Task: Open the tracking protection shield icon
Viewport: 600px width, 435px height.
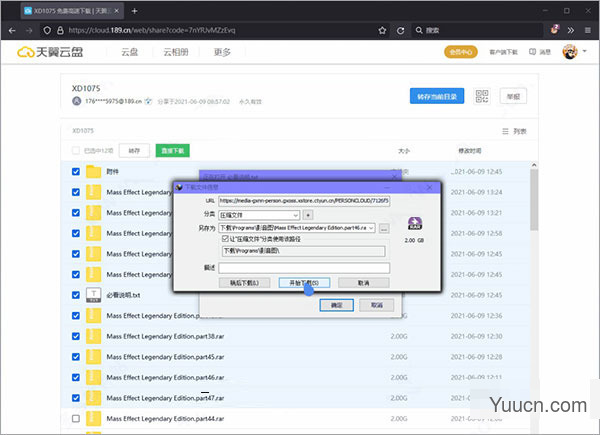Action: (47, 30)
